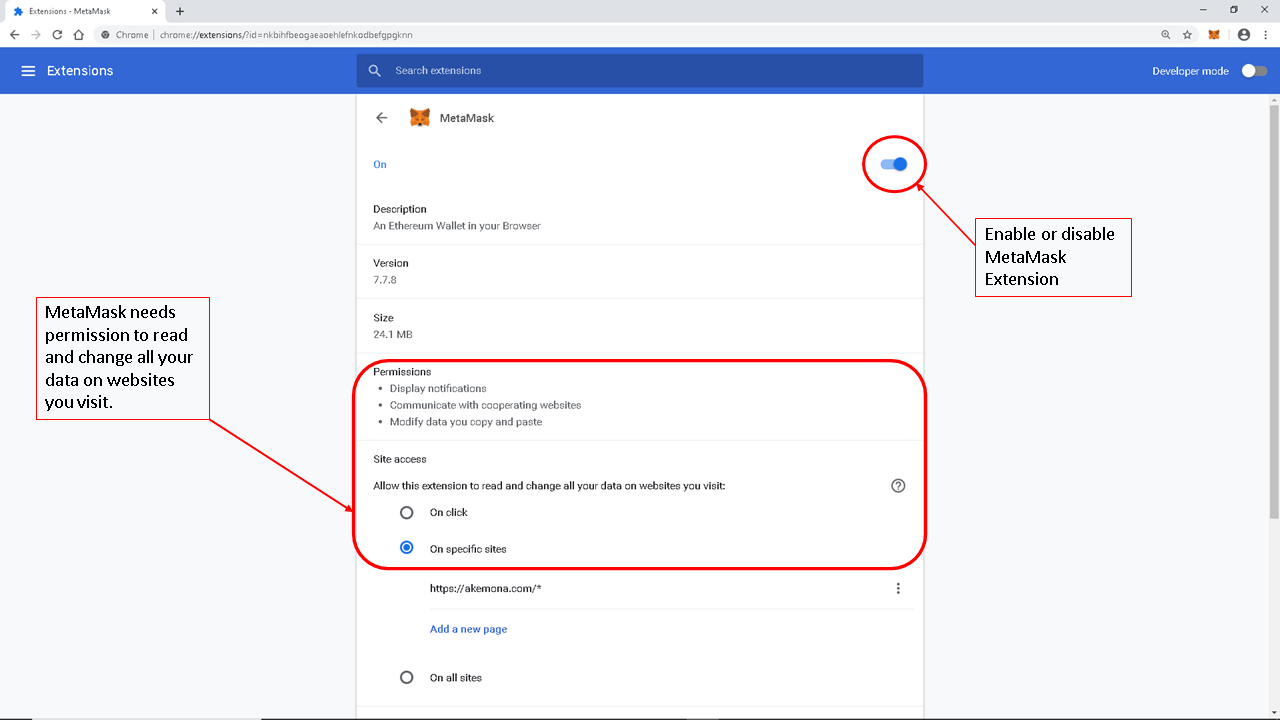
Task: Click the MetaMask fox logo in the page header
Action: pyautogui.click(x=420, y=118)
